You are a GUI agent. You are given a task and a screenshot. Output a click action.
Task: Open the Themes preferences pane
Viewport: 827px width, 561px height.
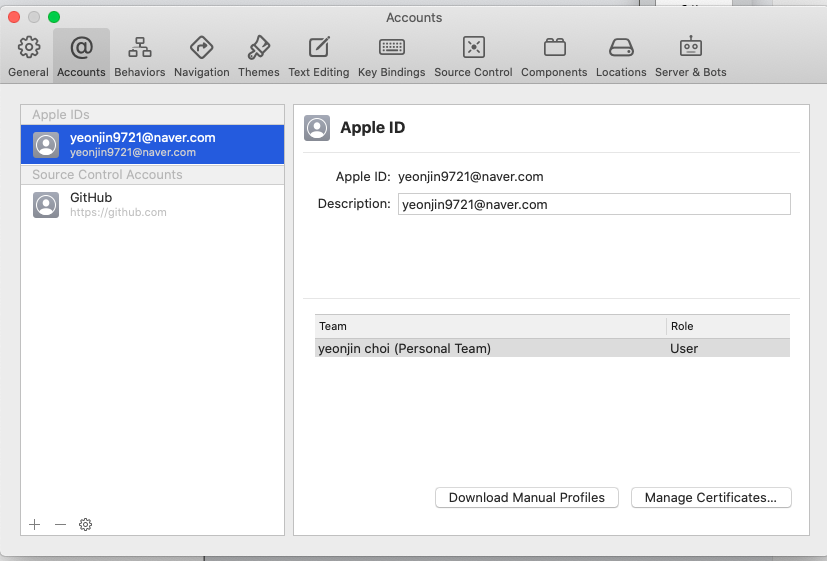click(258, 57)
